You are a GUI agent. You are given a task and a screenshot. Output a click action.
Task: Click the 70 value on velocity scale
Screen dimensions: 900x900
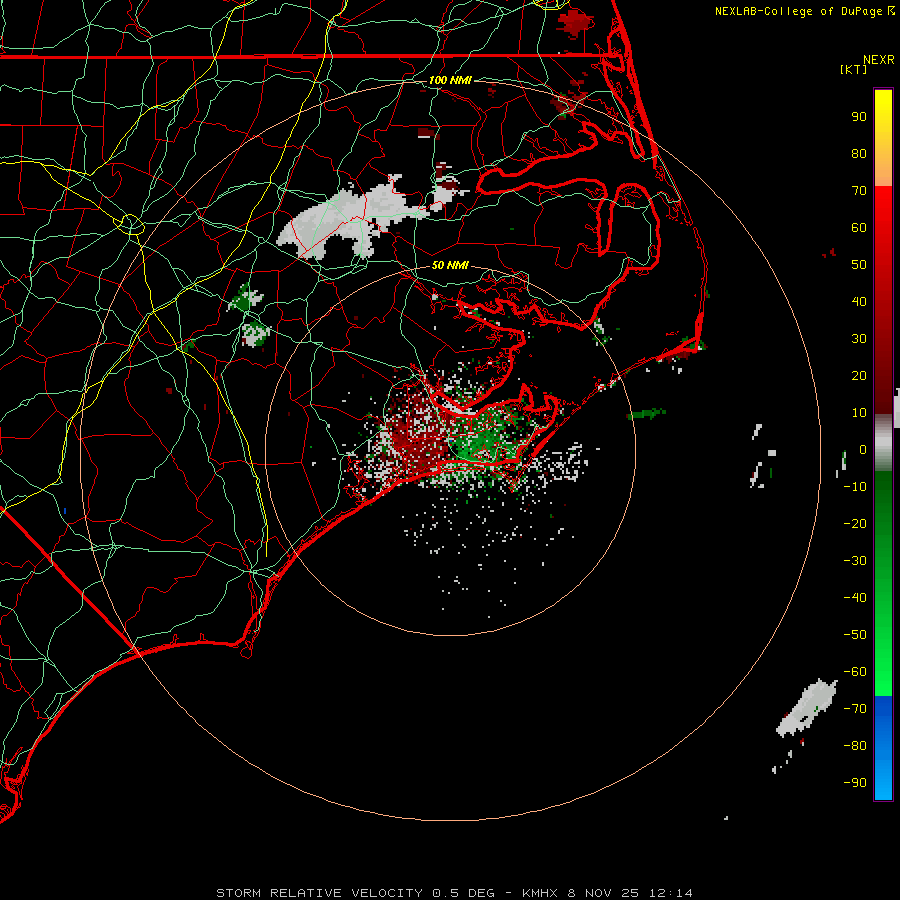[859, 191]
